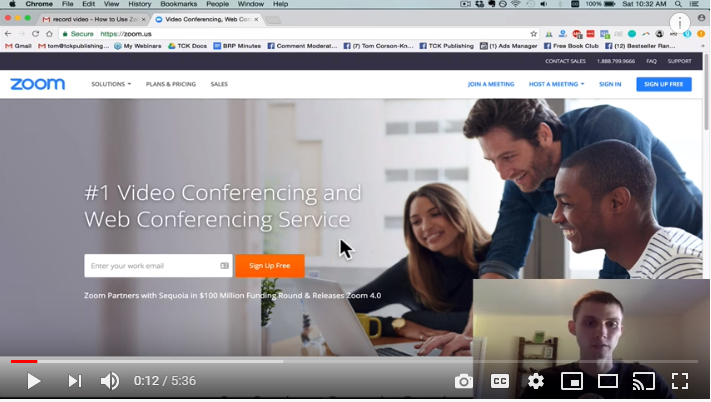
Task: Open the Gmail bookmark
Action: point(18,46)
